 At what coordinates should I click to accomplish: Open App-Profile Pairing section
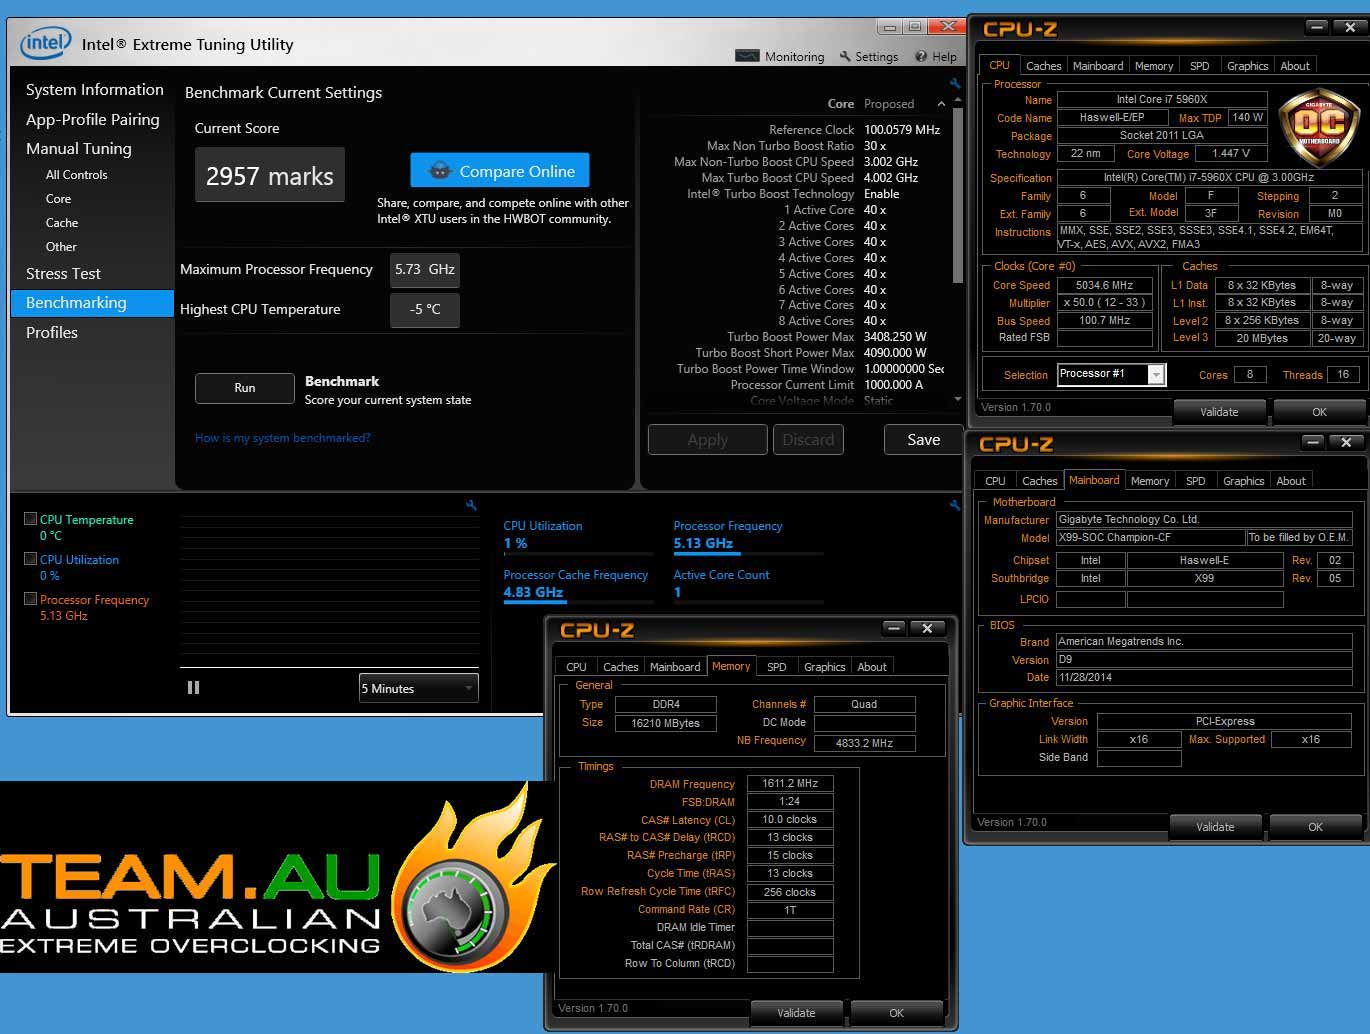pos(92,119)
